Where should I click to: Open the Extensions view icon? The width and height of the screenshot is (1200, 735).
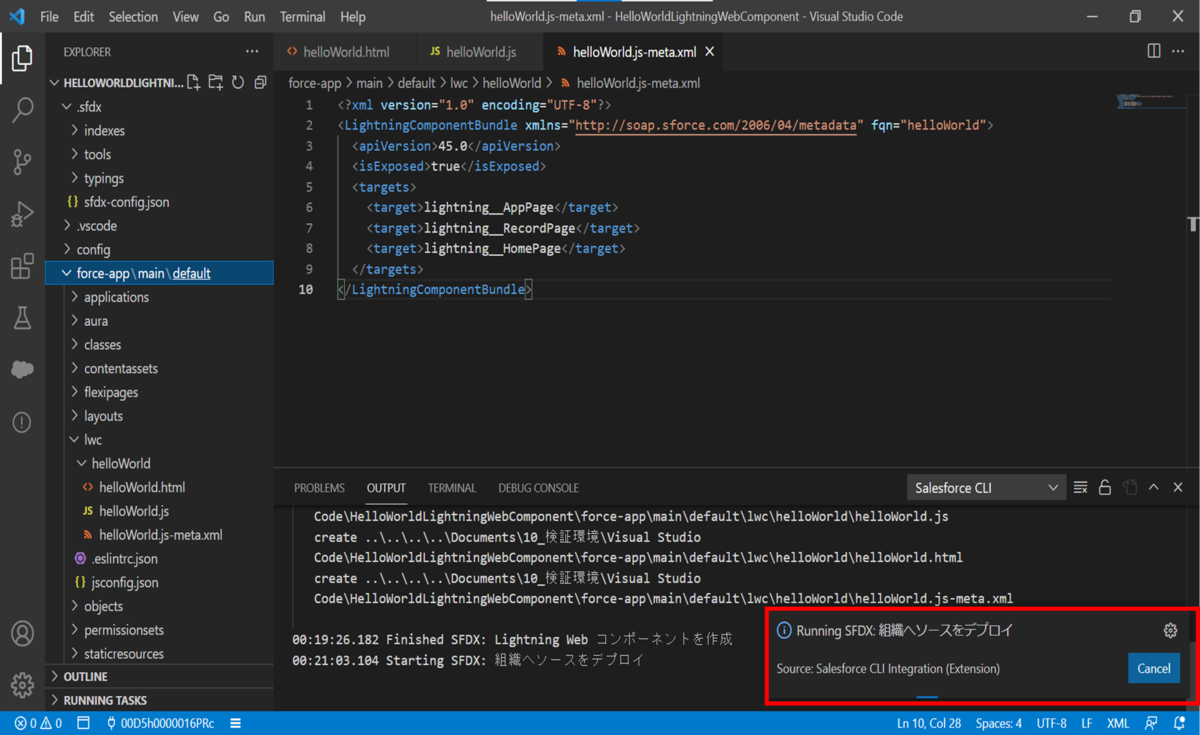click(22, 266)
